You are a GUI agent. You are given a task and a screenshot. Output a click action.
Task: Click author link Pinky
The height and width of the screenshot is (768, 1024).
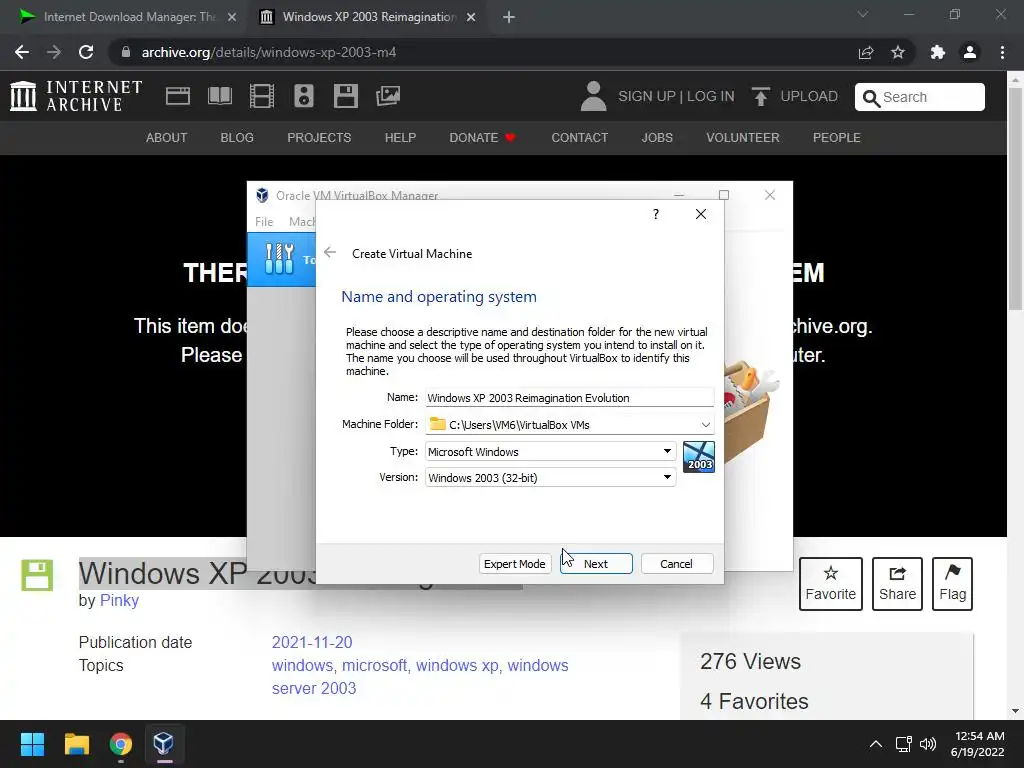119,600
